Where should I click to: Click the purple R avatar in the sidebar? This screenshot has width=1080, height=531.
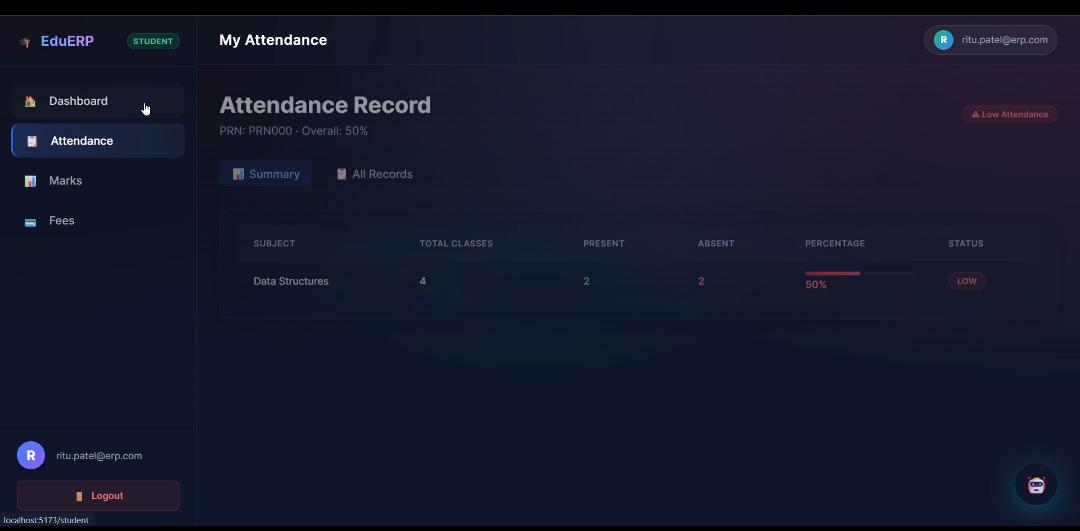[31, 455]
